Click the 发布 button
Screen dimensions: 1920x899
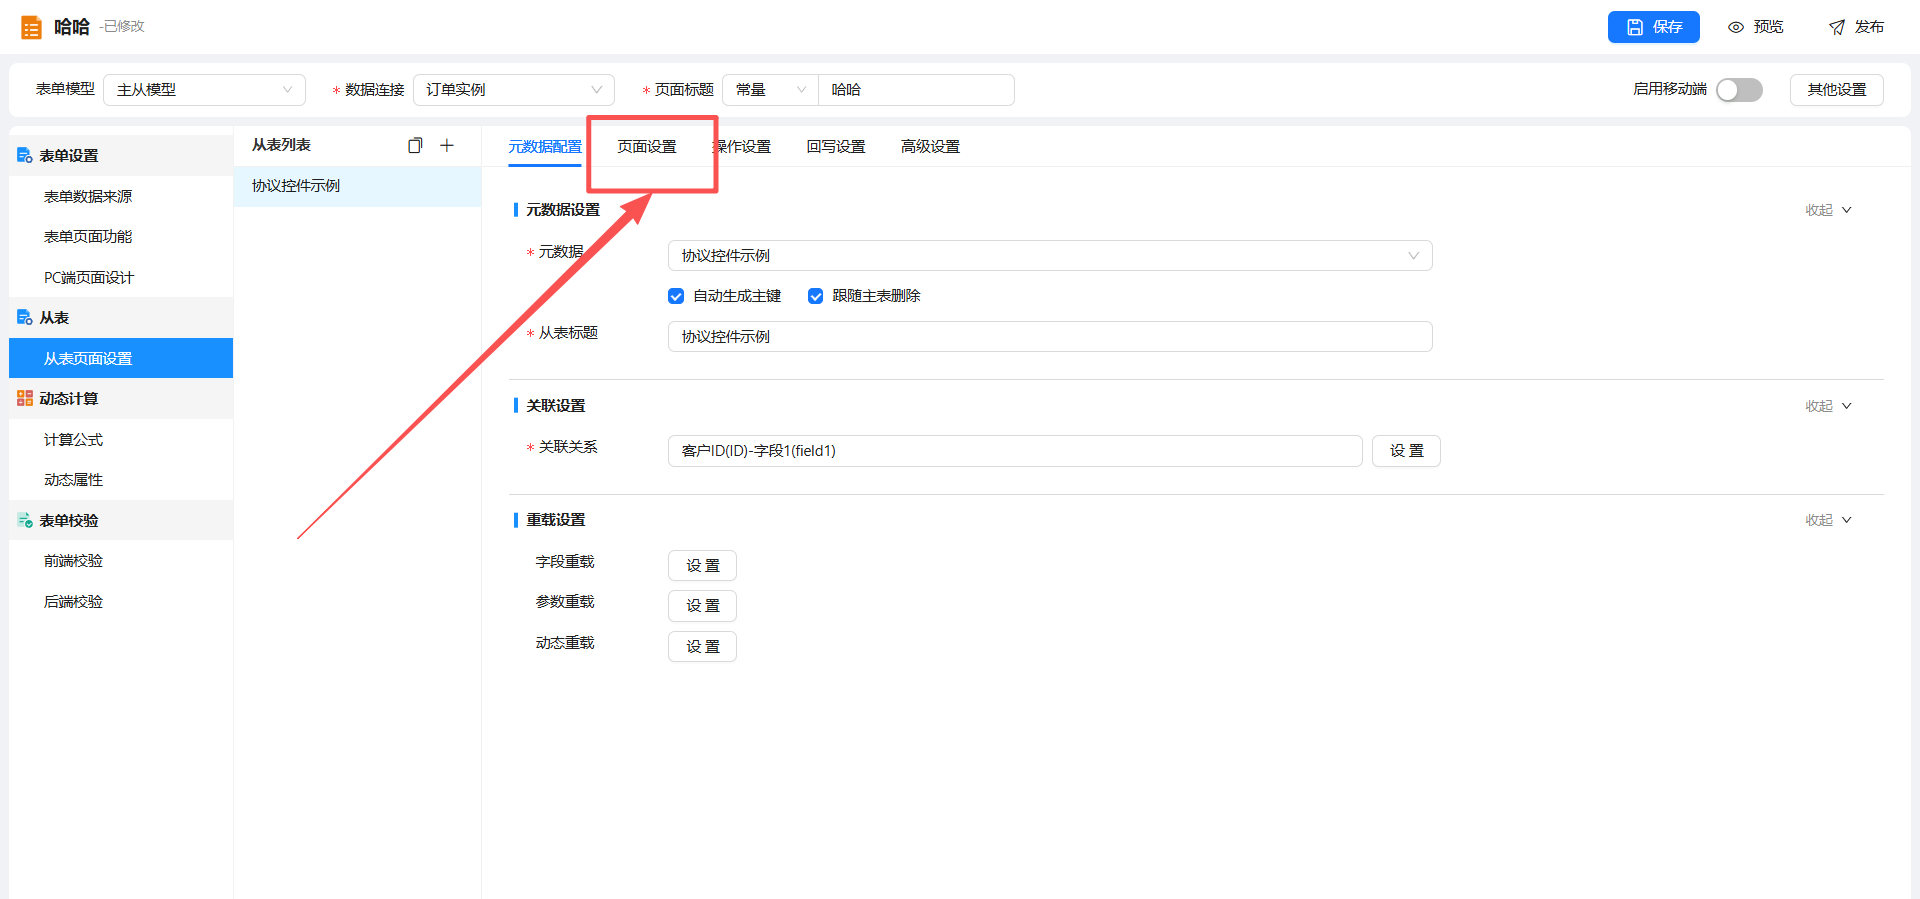pyautogui.click(x=1857, y=27)
